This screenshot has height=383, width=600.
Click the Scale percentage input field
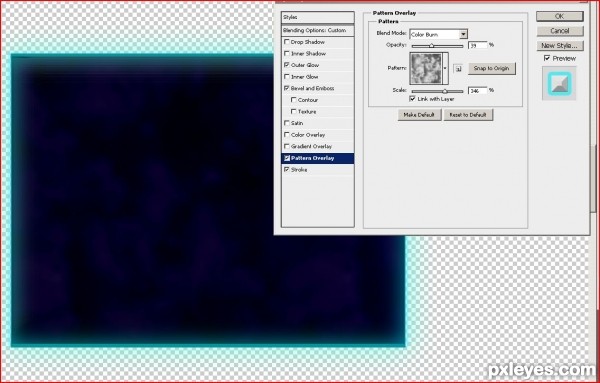click(x=478, y=90)
